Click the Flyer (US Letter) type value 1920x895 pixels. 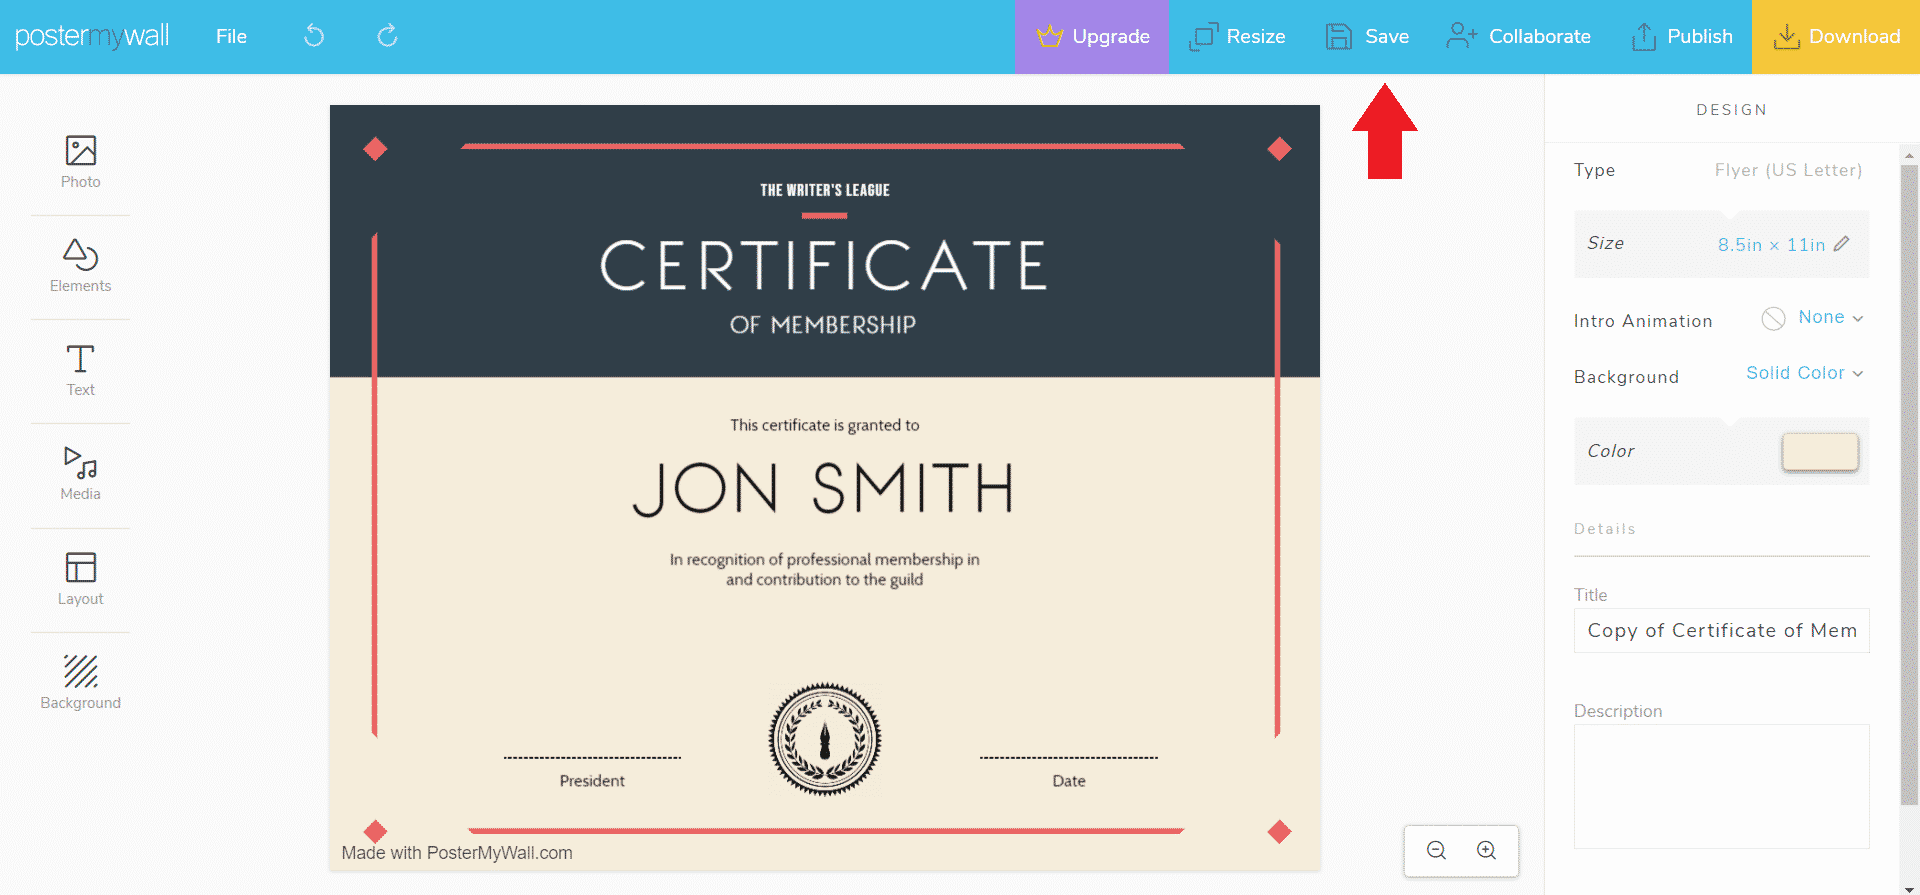[x=1788, y=170]
